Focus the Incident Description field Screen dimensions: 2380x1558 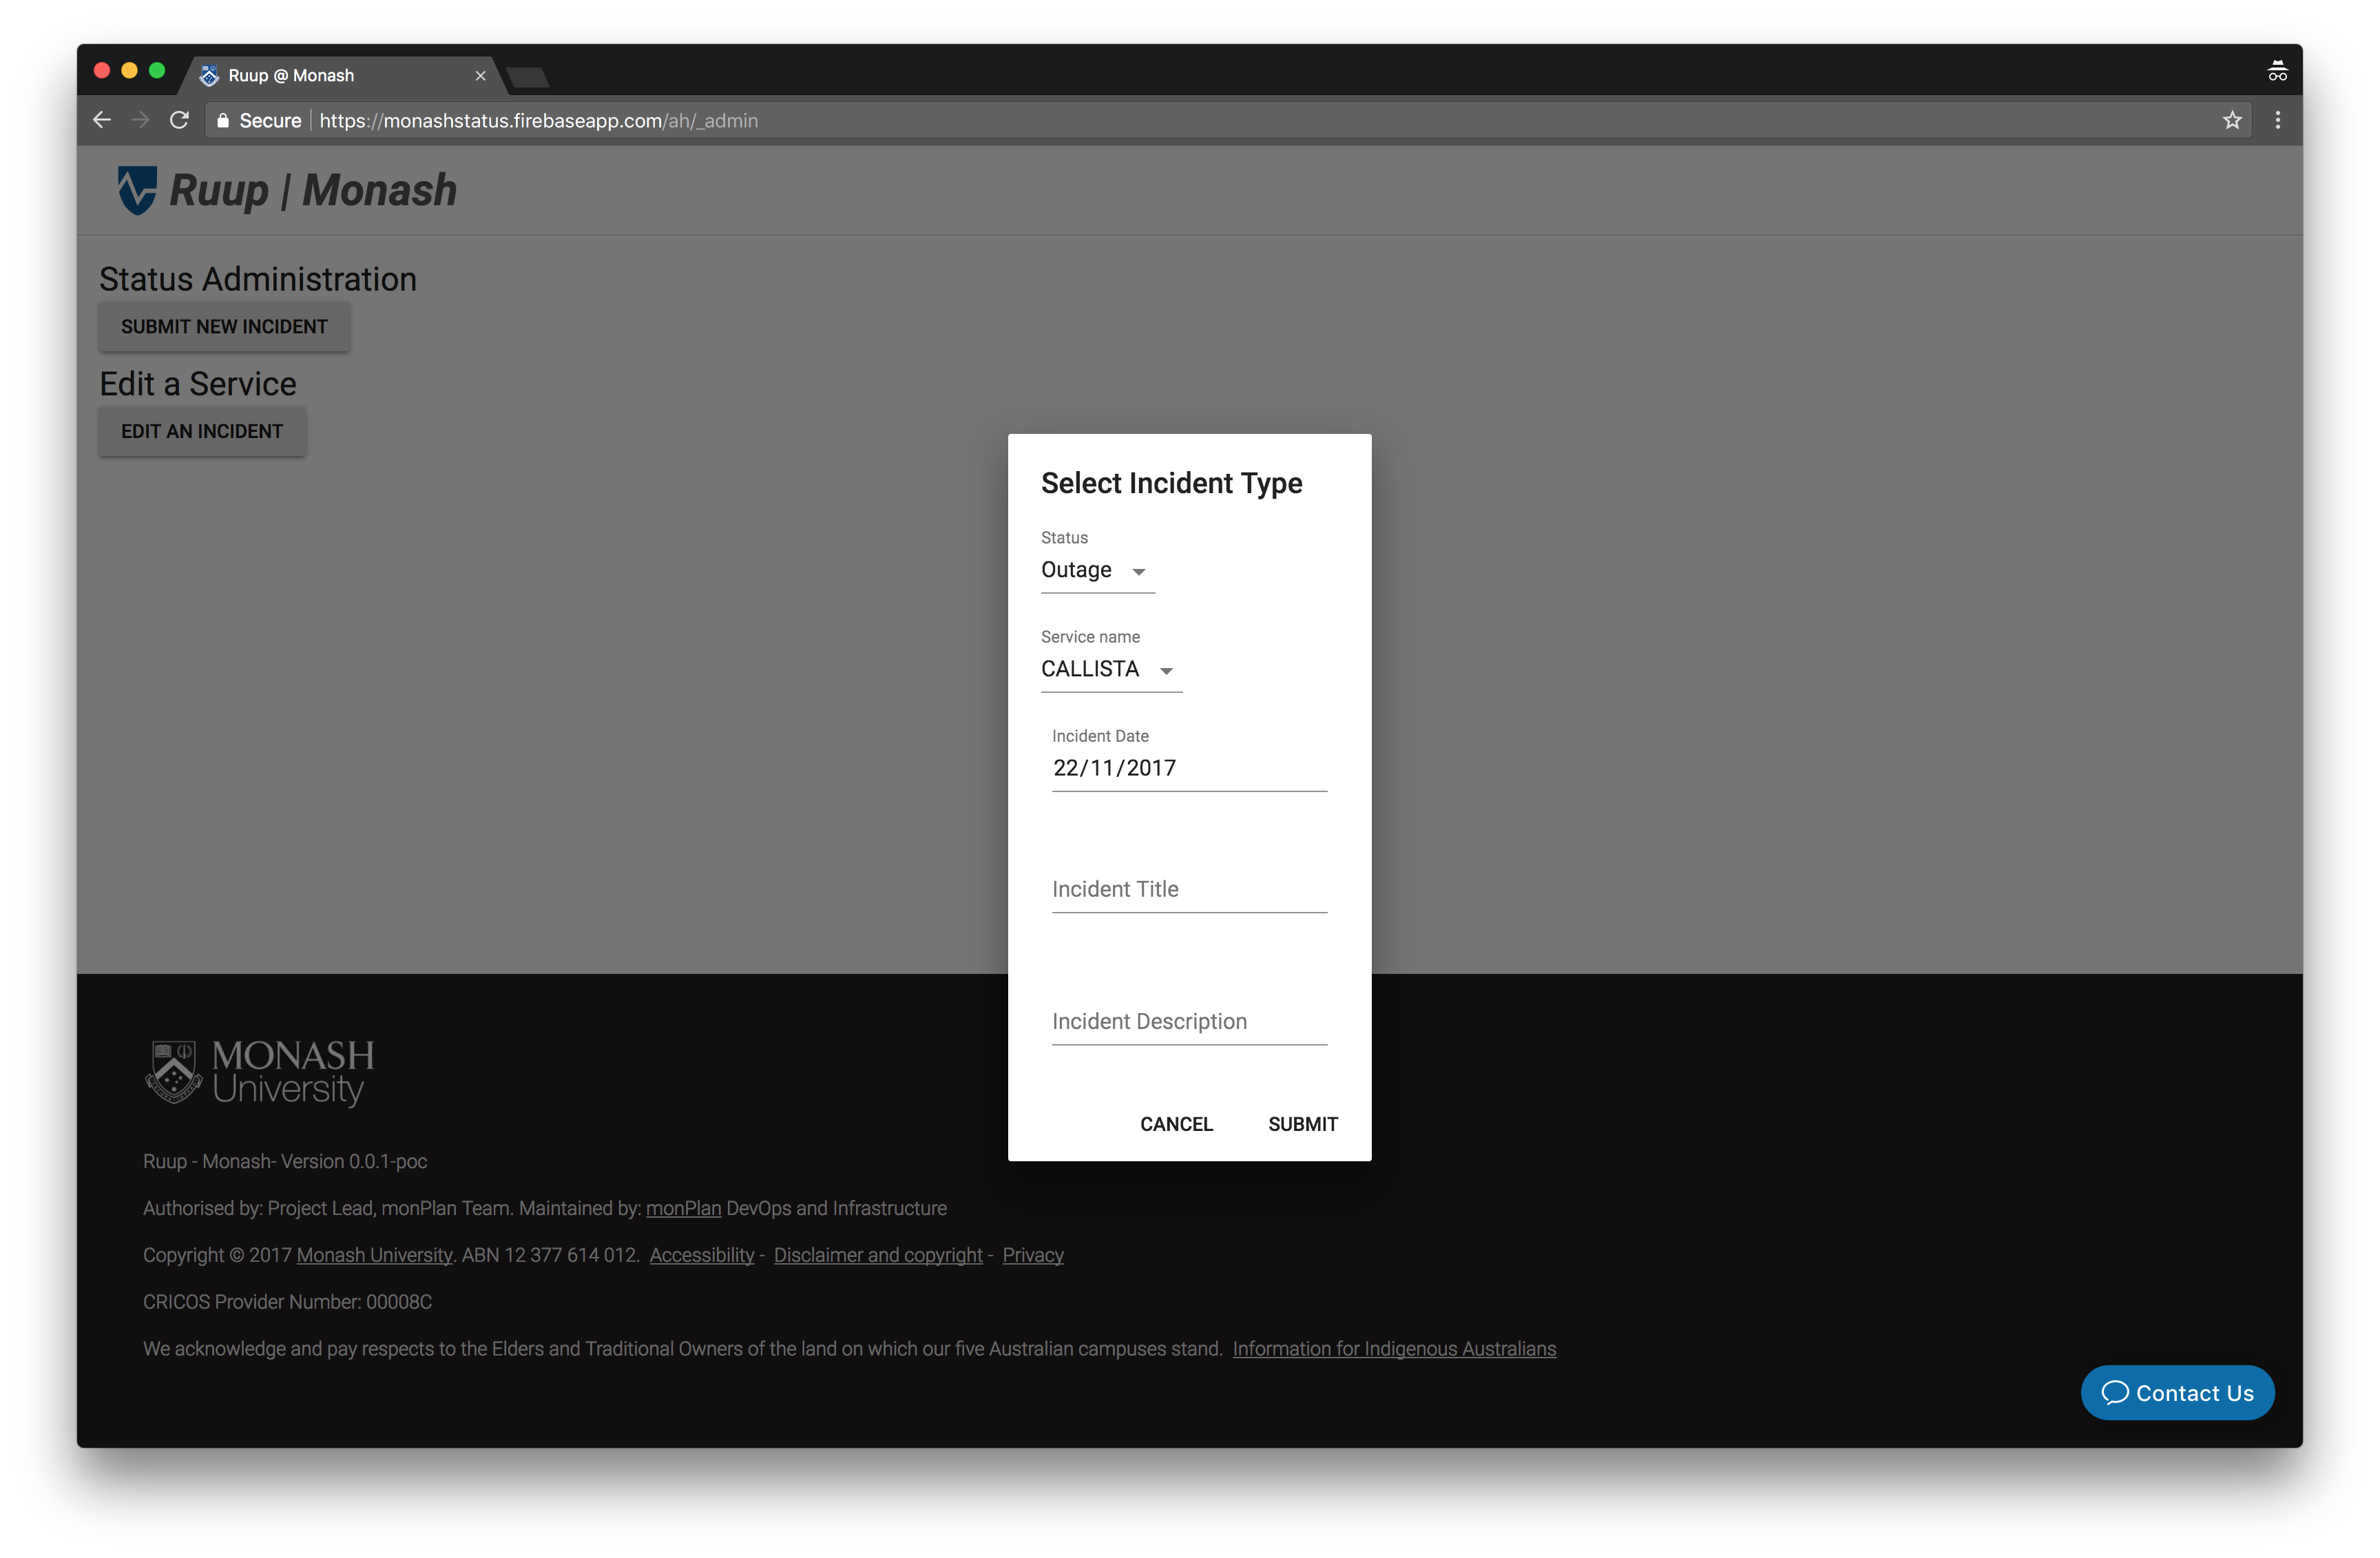1188,1021
